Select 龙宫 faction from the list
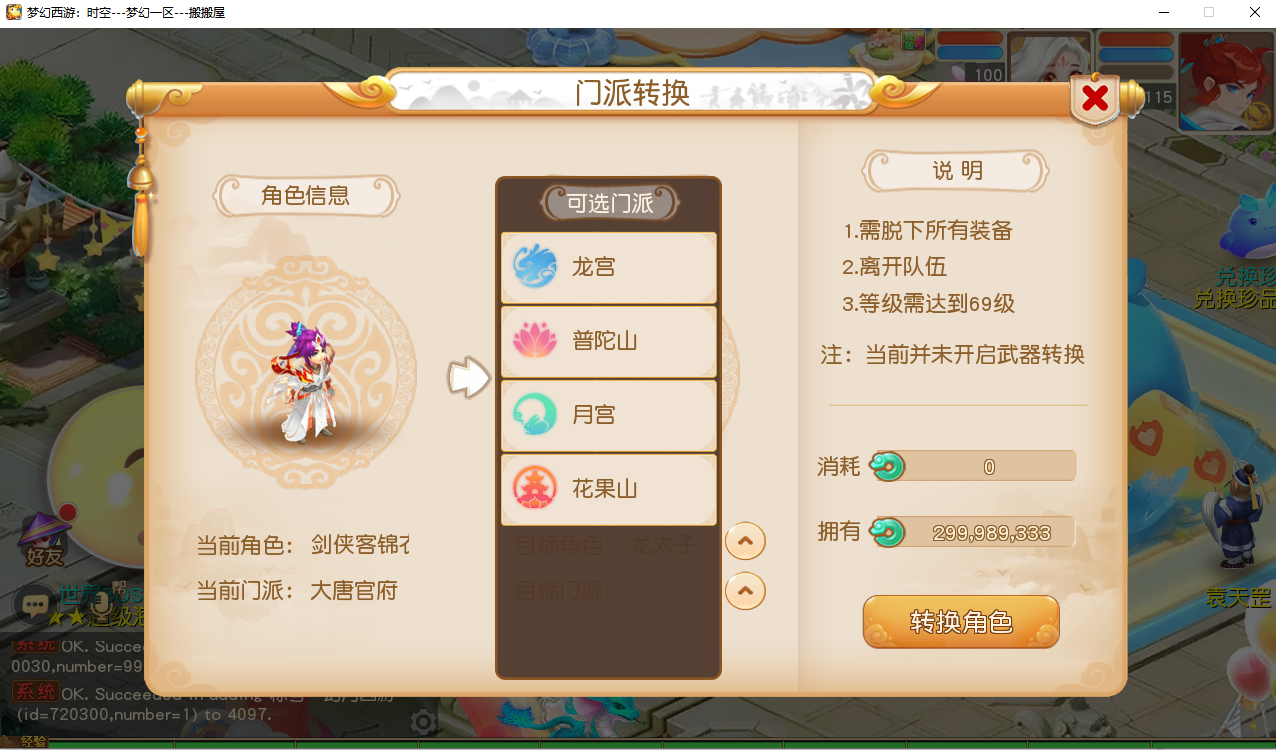This screenshot has width=1276, height=750. (x=609, y=267)
